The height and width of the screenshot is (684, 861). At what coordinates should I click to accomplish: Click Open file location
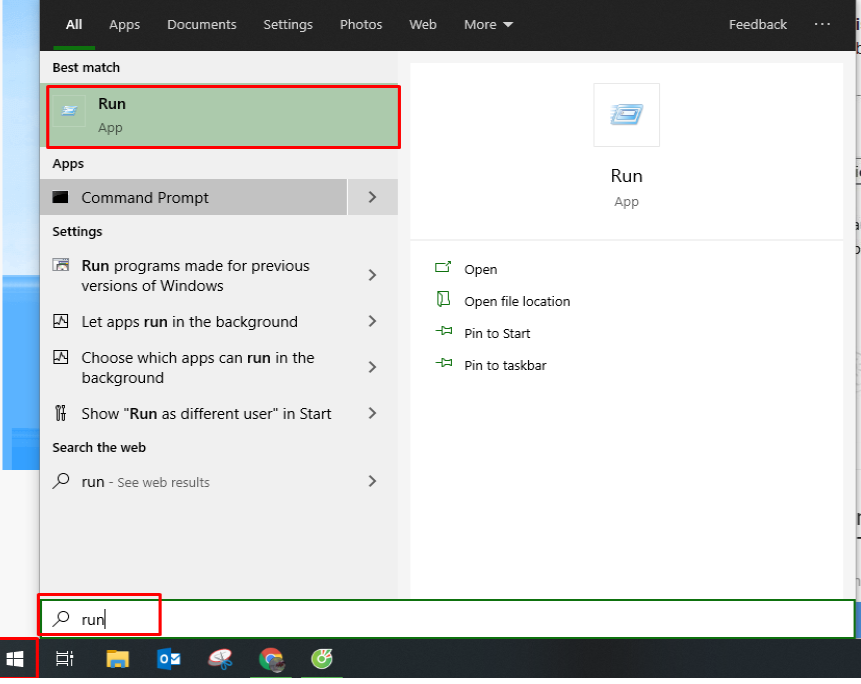(x=517, y=301)
